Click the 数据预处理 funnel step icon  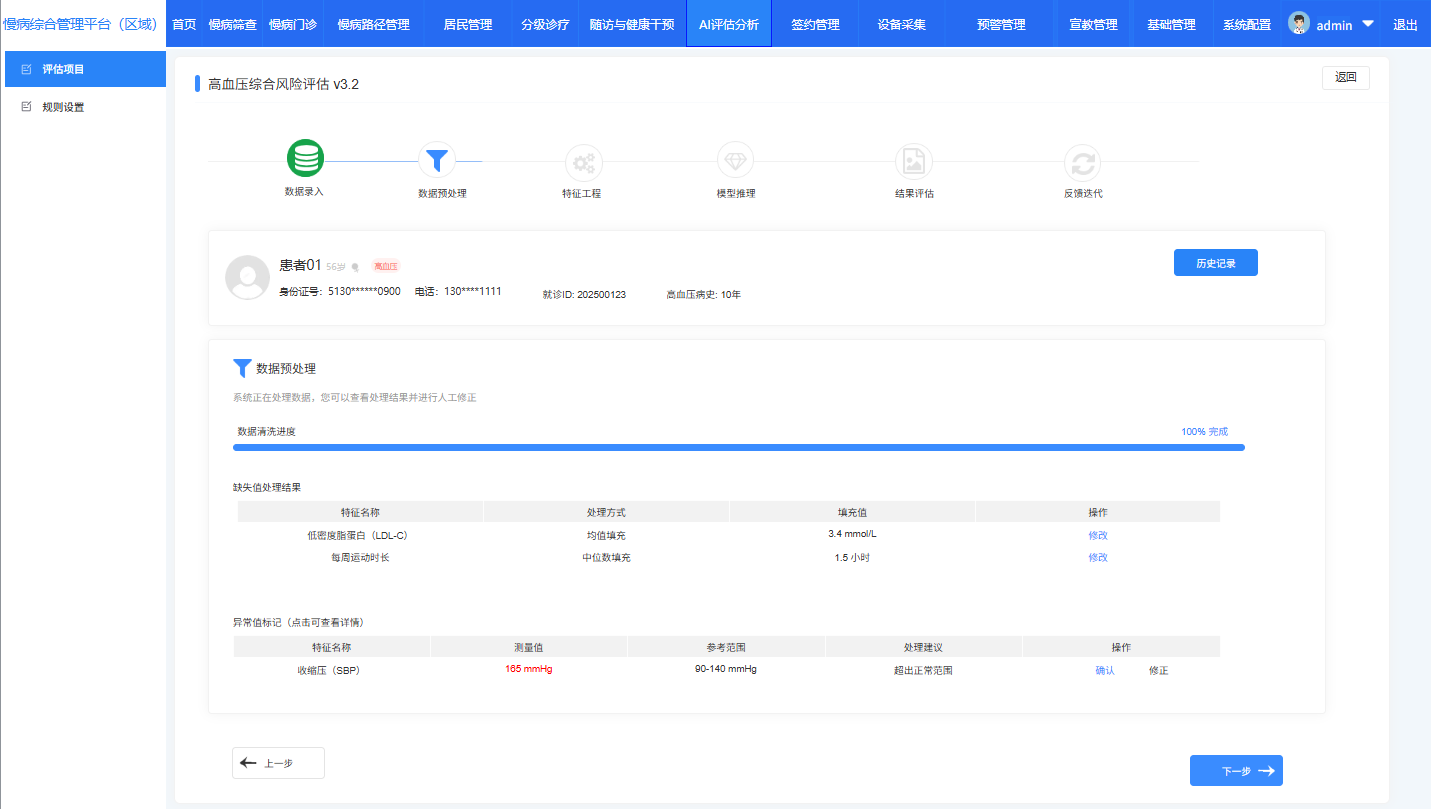point(437,160)
